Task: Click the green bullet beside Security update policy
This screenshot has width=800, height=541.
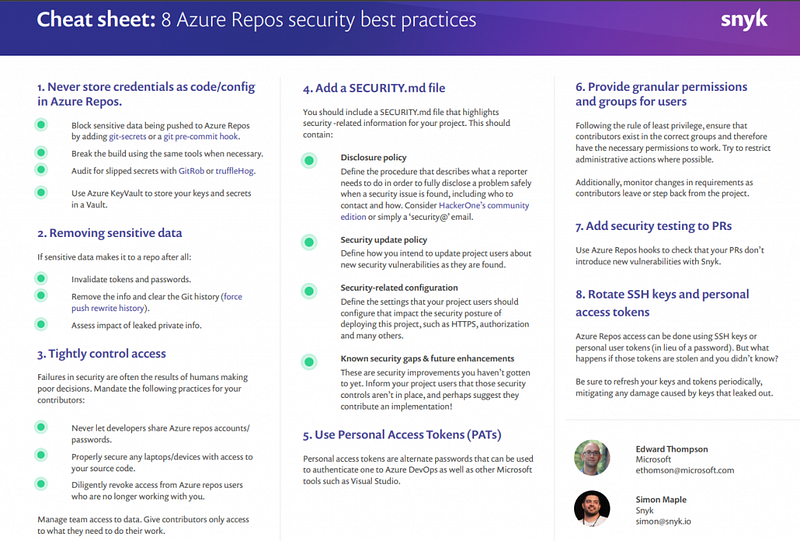Action: pos(309,242)
